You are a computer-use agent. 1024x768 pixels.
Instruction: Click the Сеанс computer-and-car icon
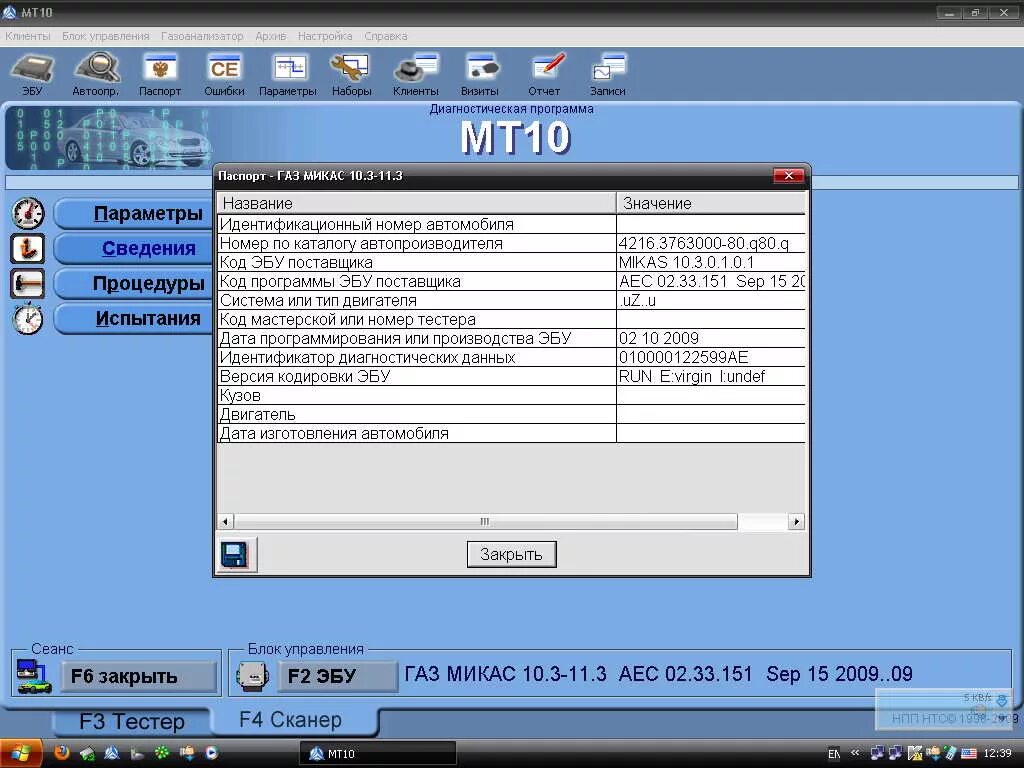(x=34, y=677)
